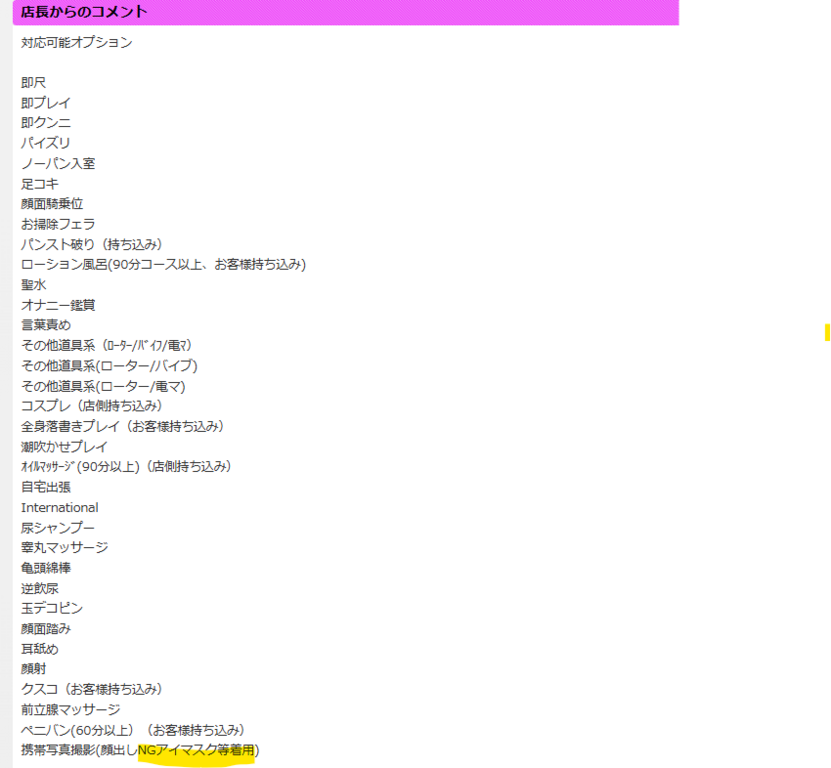Select the 携帯写真撮影 text
Image resolution: width=831 pixels, height=768 pixels.
coord(59,750)
